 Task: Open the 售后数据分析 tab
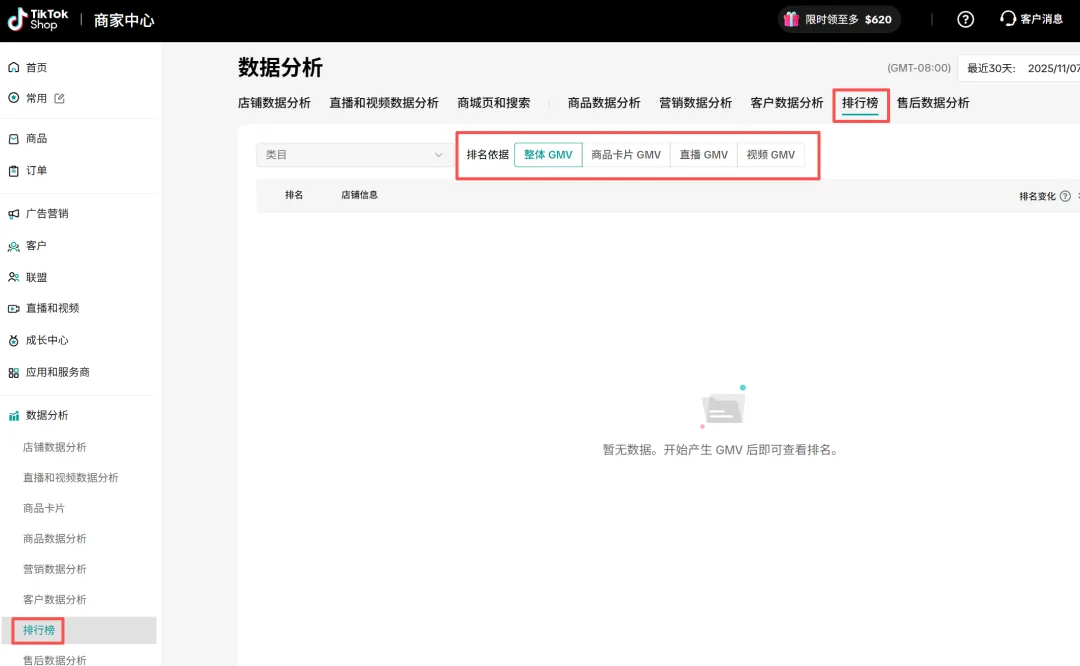click(932, 103)
